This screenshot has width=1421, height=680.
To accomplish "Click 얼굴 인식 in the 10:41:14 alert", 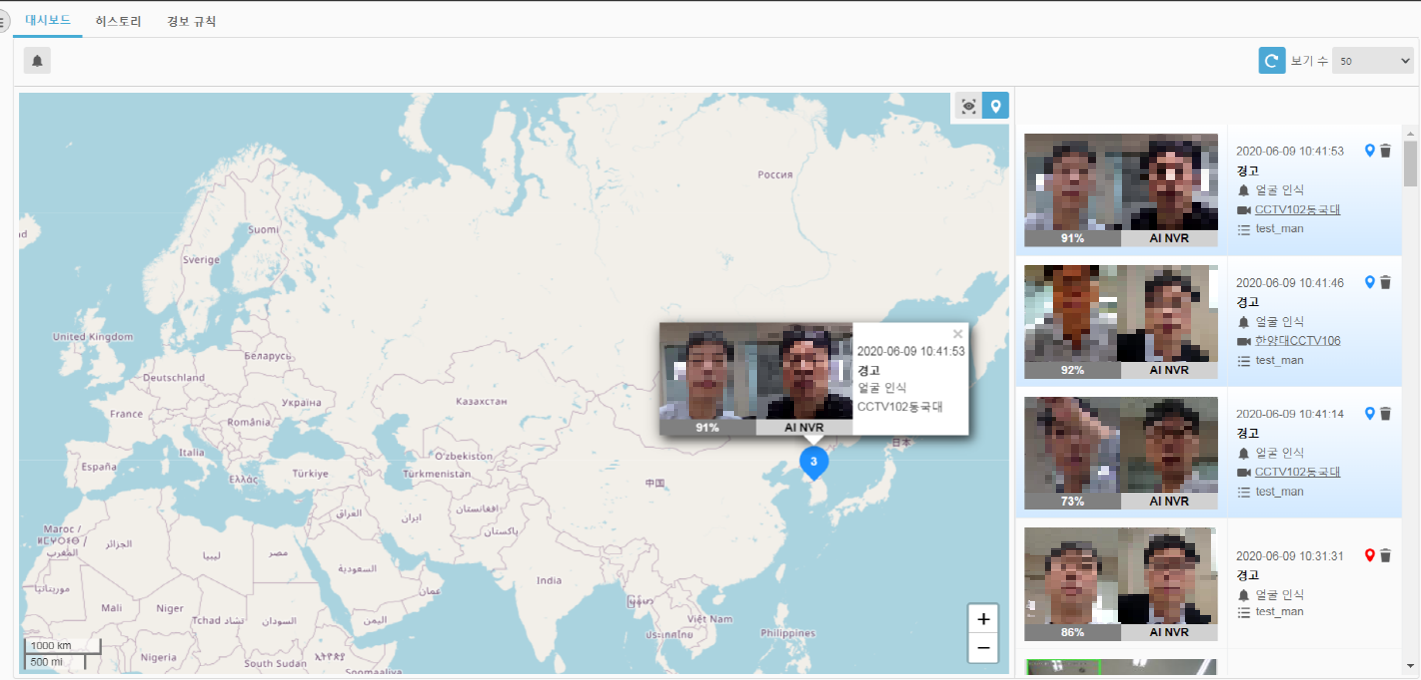I will point(1280,453).
